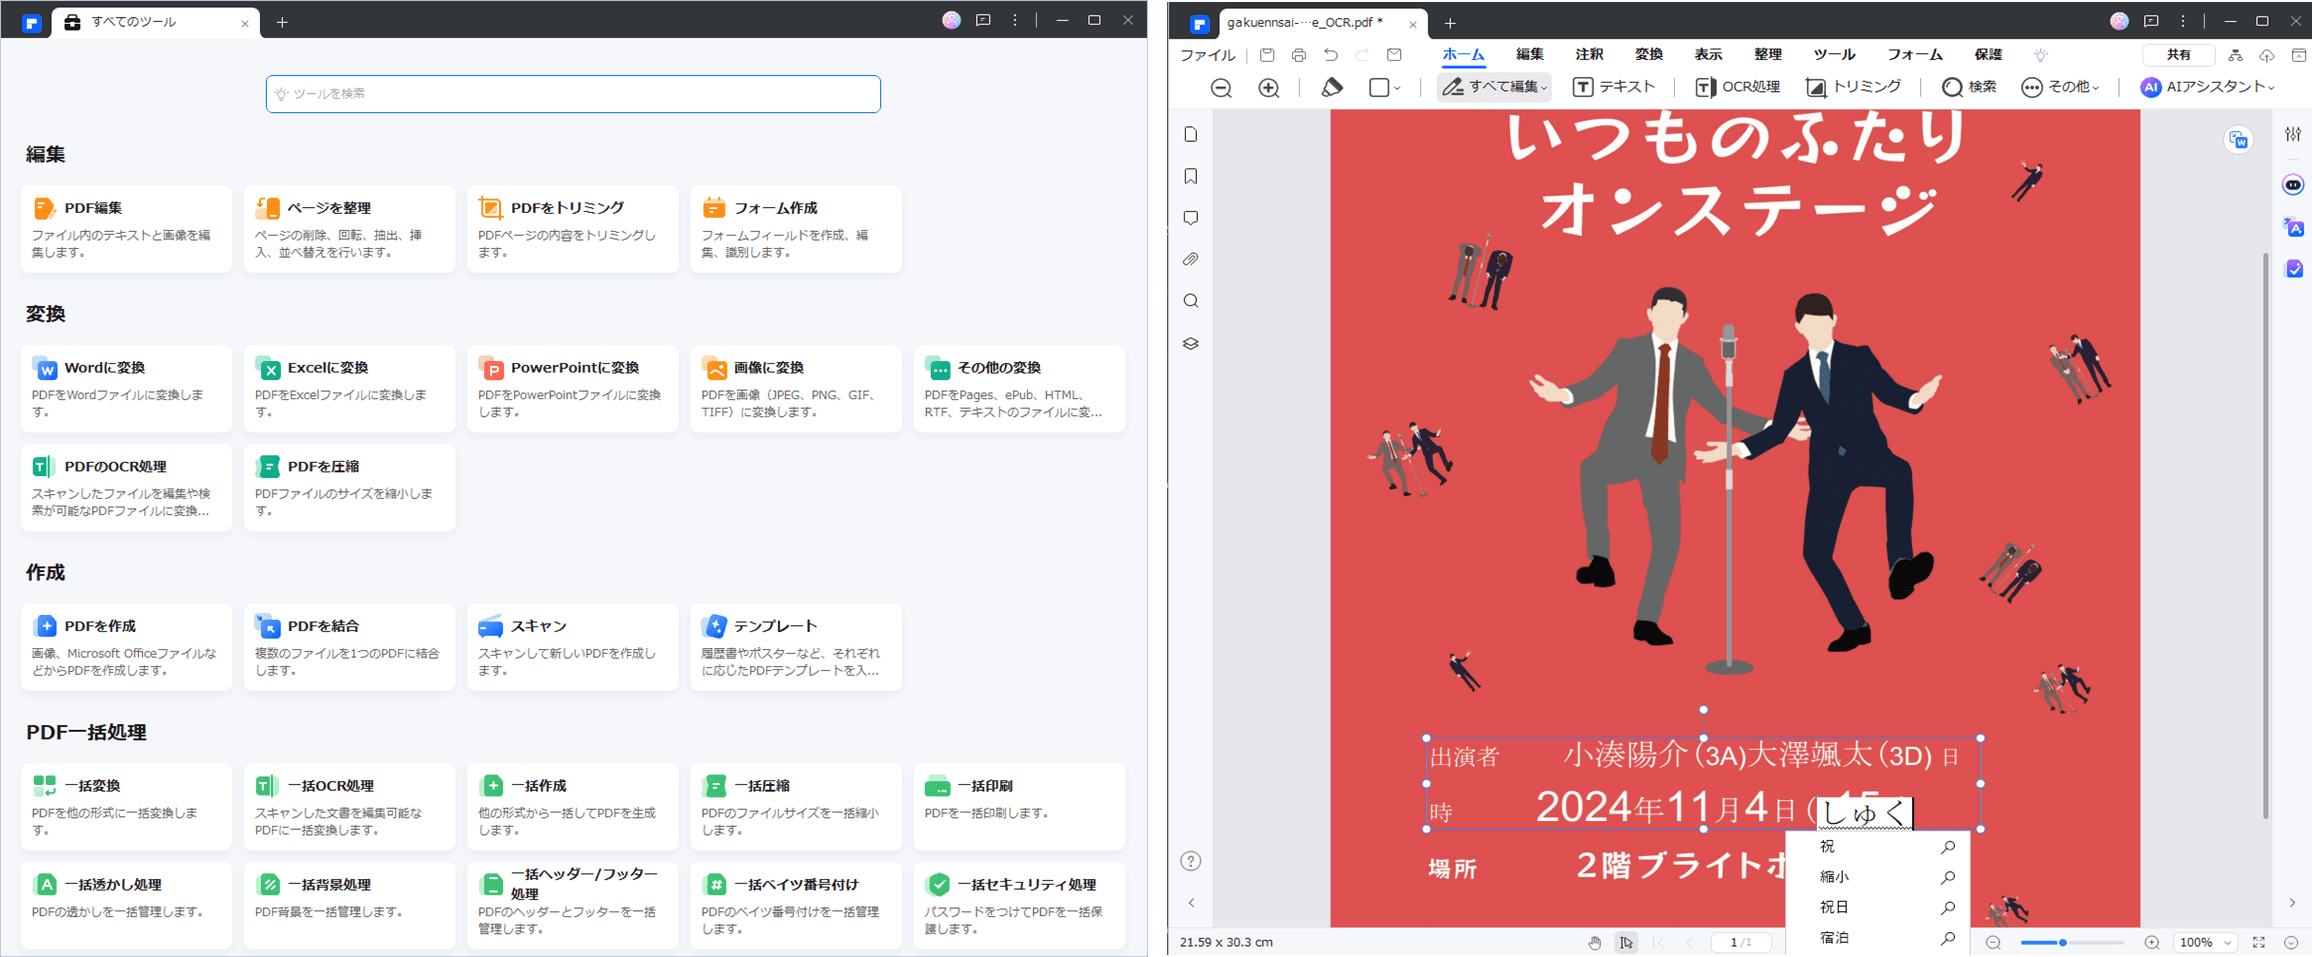The image size is (2312, 957).
Task: Choose 縮小 from IME candidate list
Action: pos(1878,877)
